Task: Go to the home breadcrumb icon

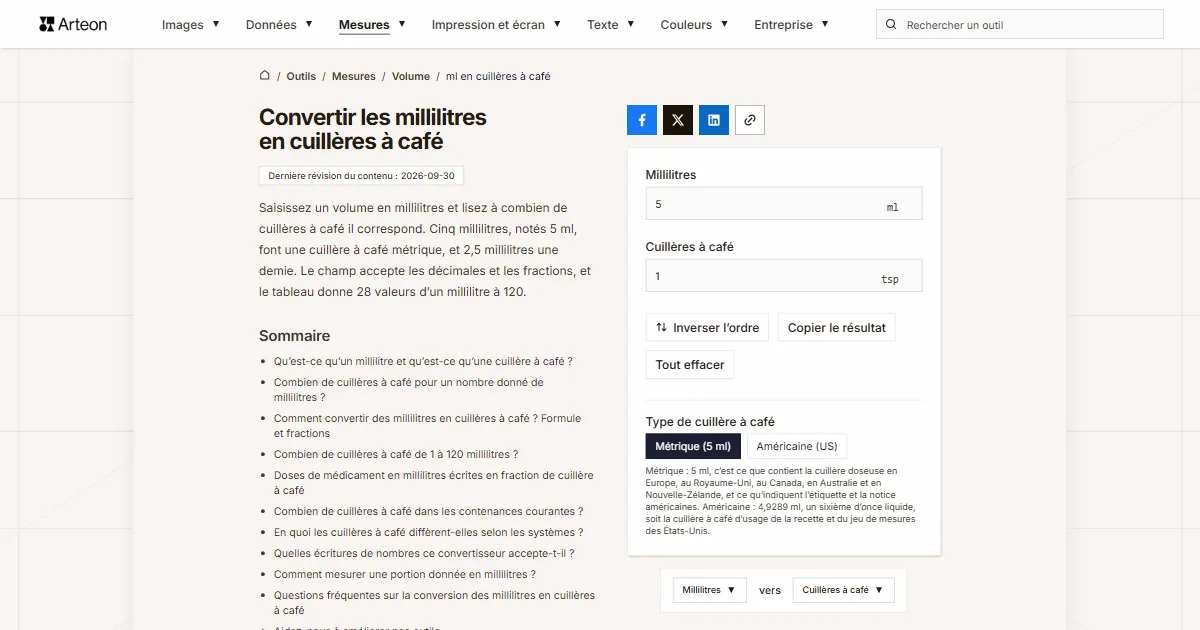Action: (265, 76)
